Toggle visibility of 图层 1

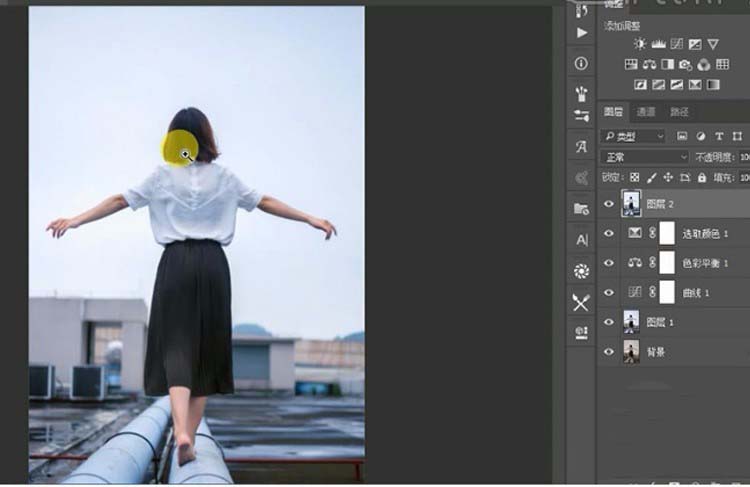tap(608, 322)
